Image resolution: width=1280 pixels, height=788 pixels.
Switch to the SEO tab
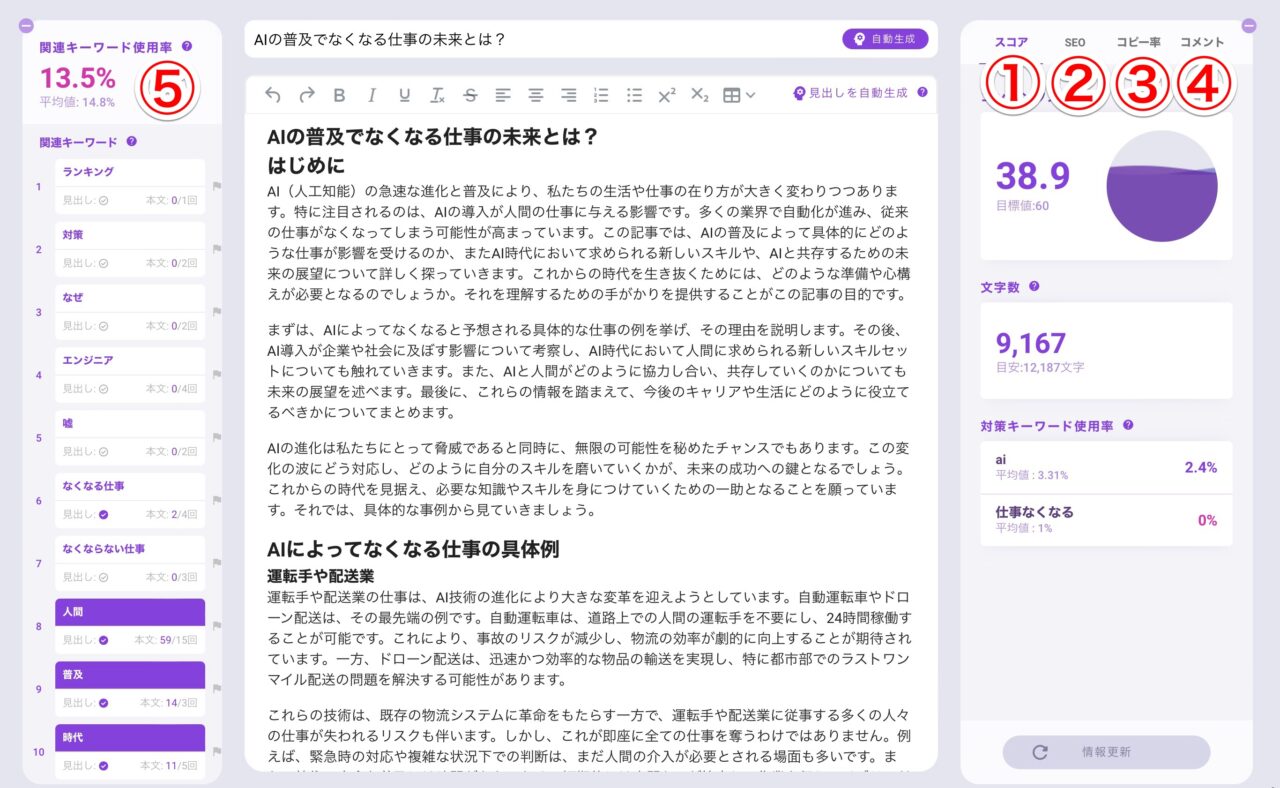coord(1074,43)
